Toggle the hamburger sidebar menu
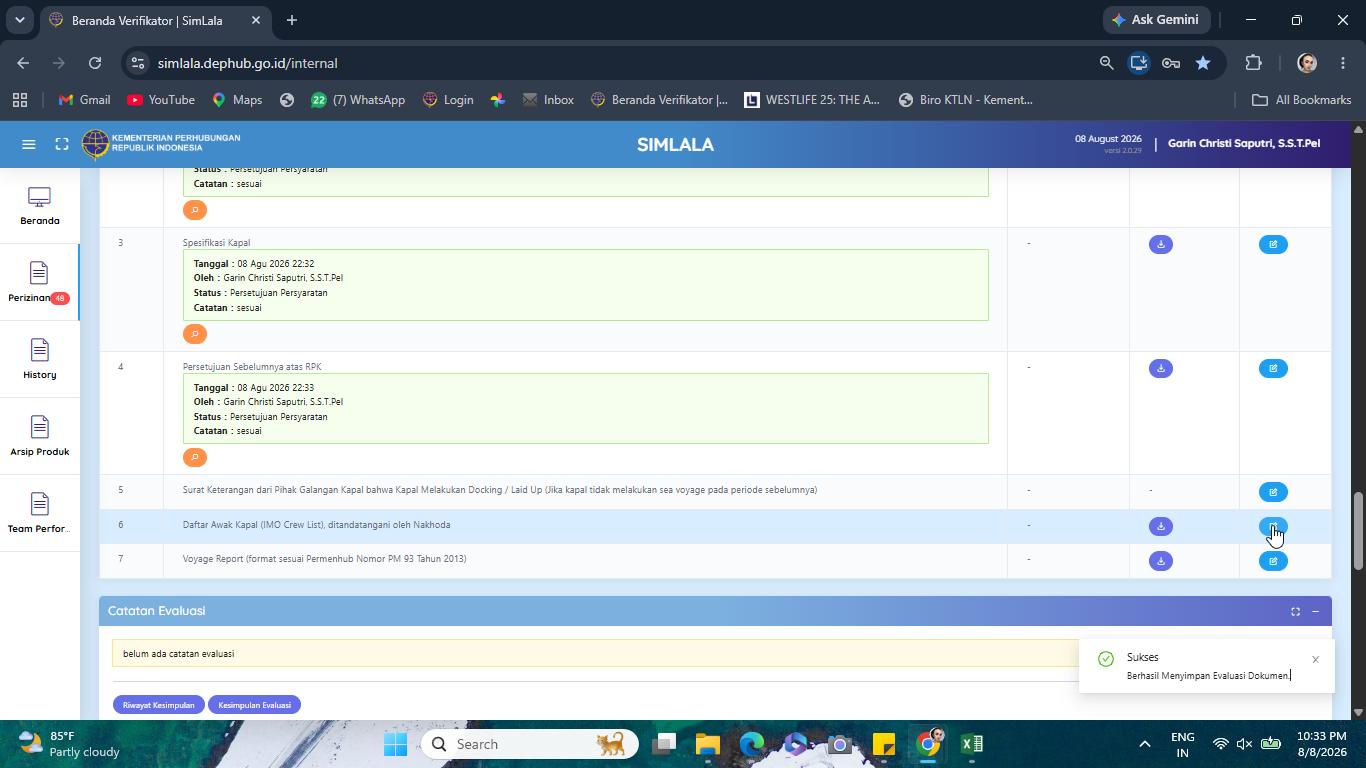1366x768 pixels. 29,144
